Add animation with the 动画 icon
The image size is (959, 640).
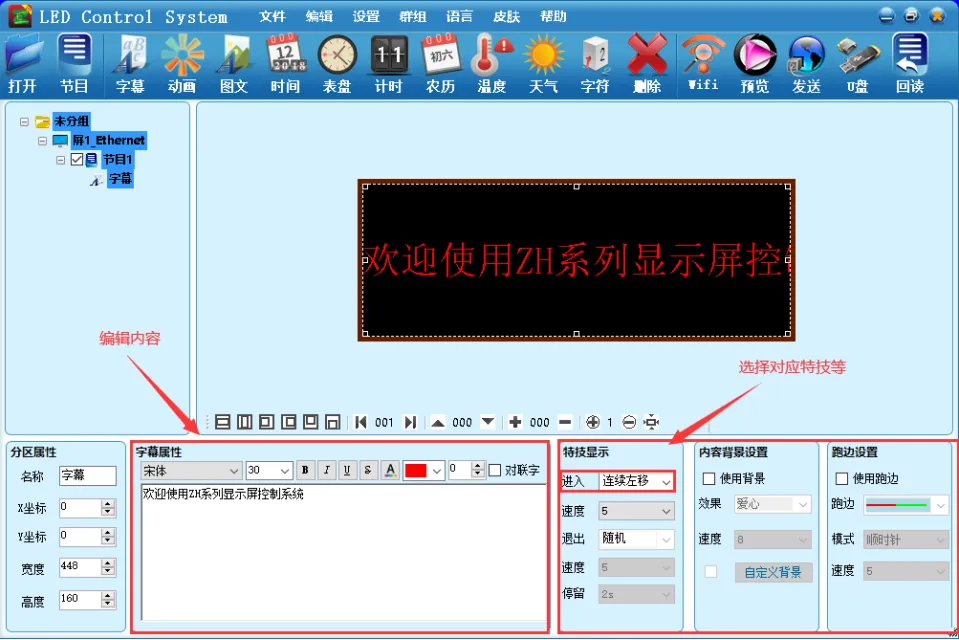pos(182,64)
